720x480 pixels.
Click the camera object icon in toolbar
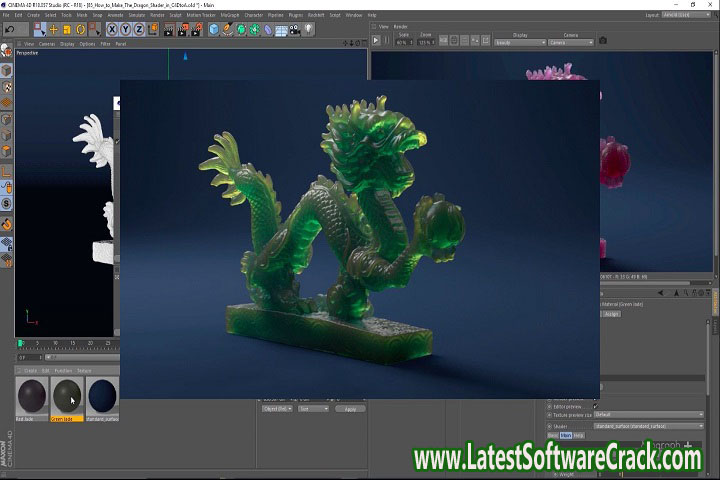coord(295,29)
